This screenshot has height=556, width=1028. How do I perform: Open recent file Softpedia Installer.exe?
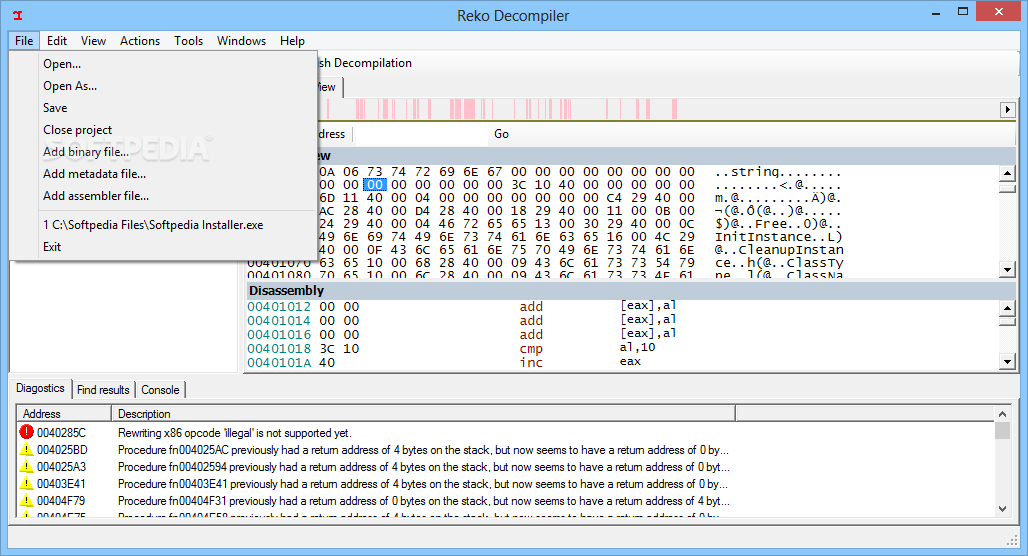tap(164, 225)
